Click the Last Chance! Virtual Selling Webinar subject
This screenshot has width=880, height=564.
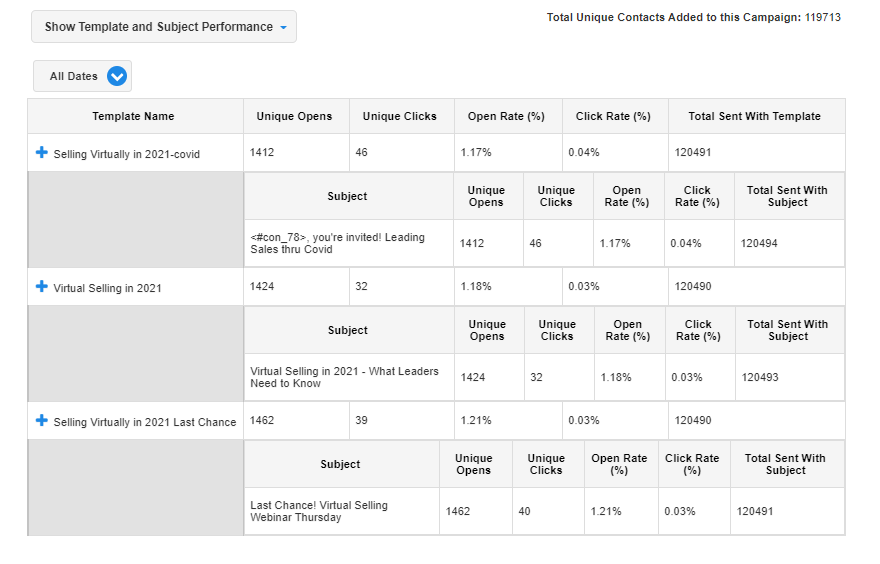pyautogui.click(x=318, y=511)
